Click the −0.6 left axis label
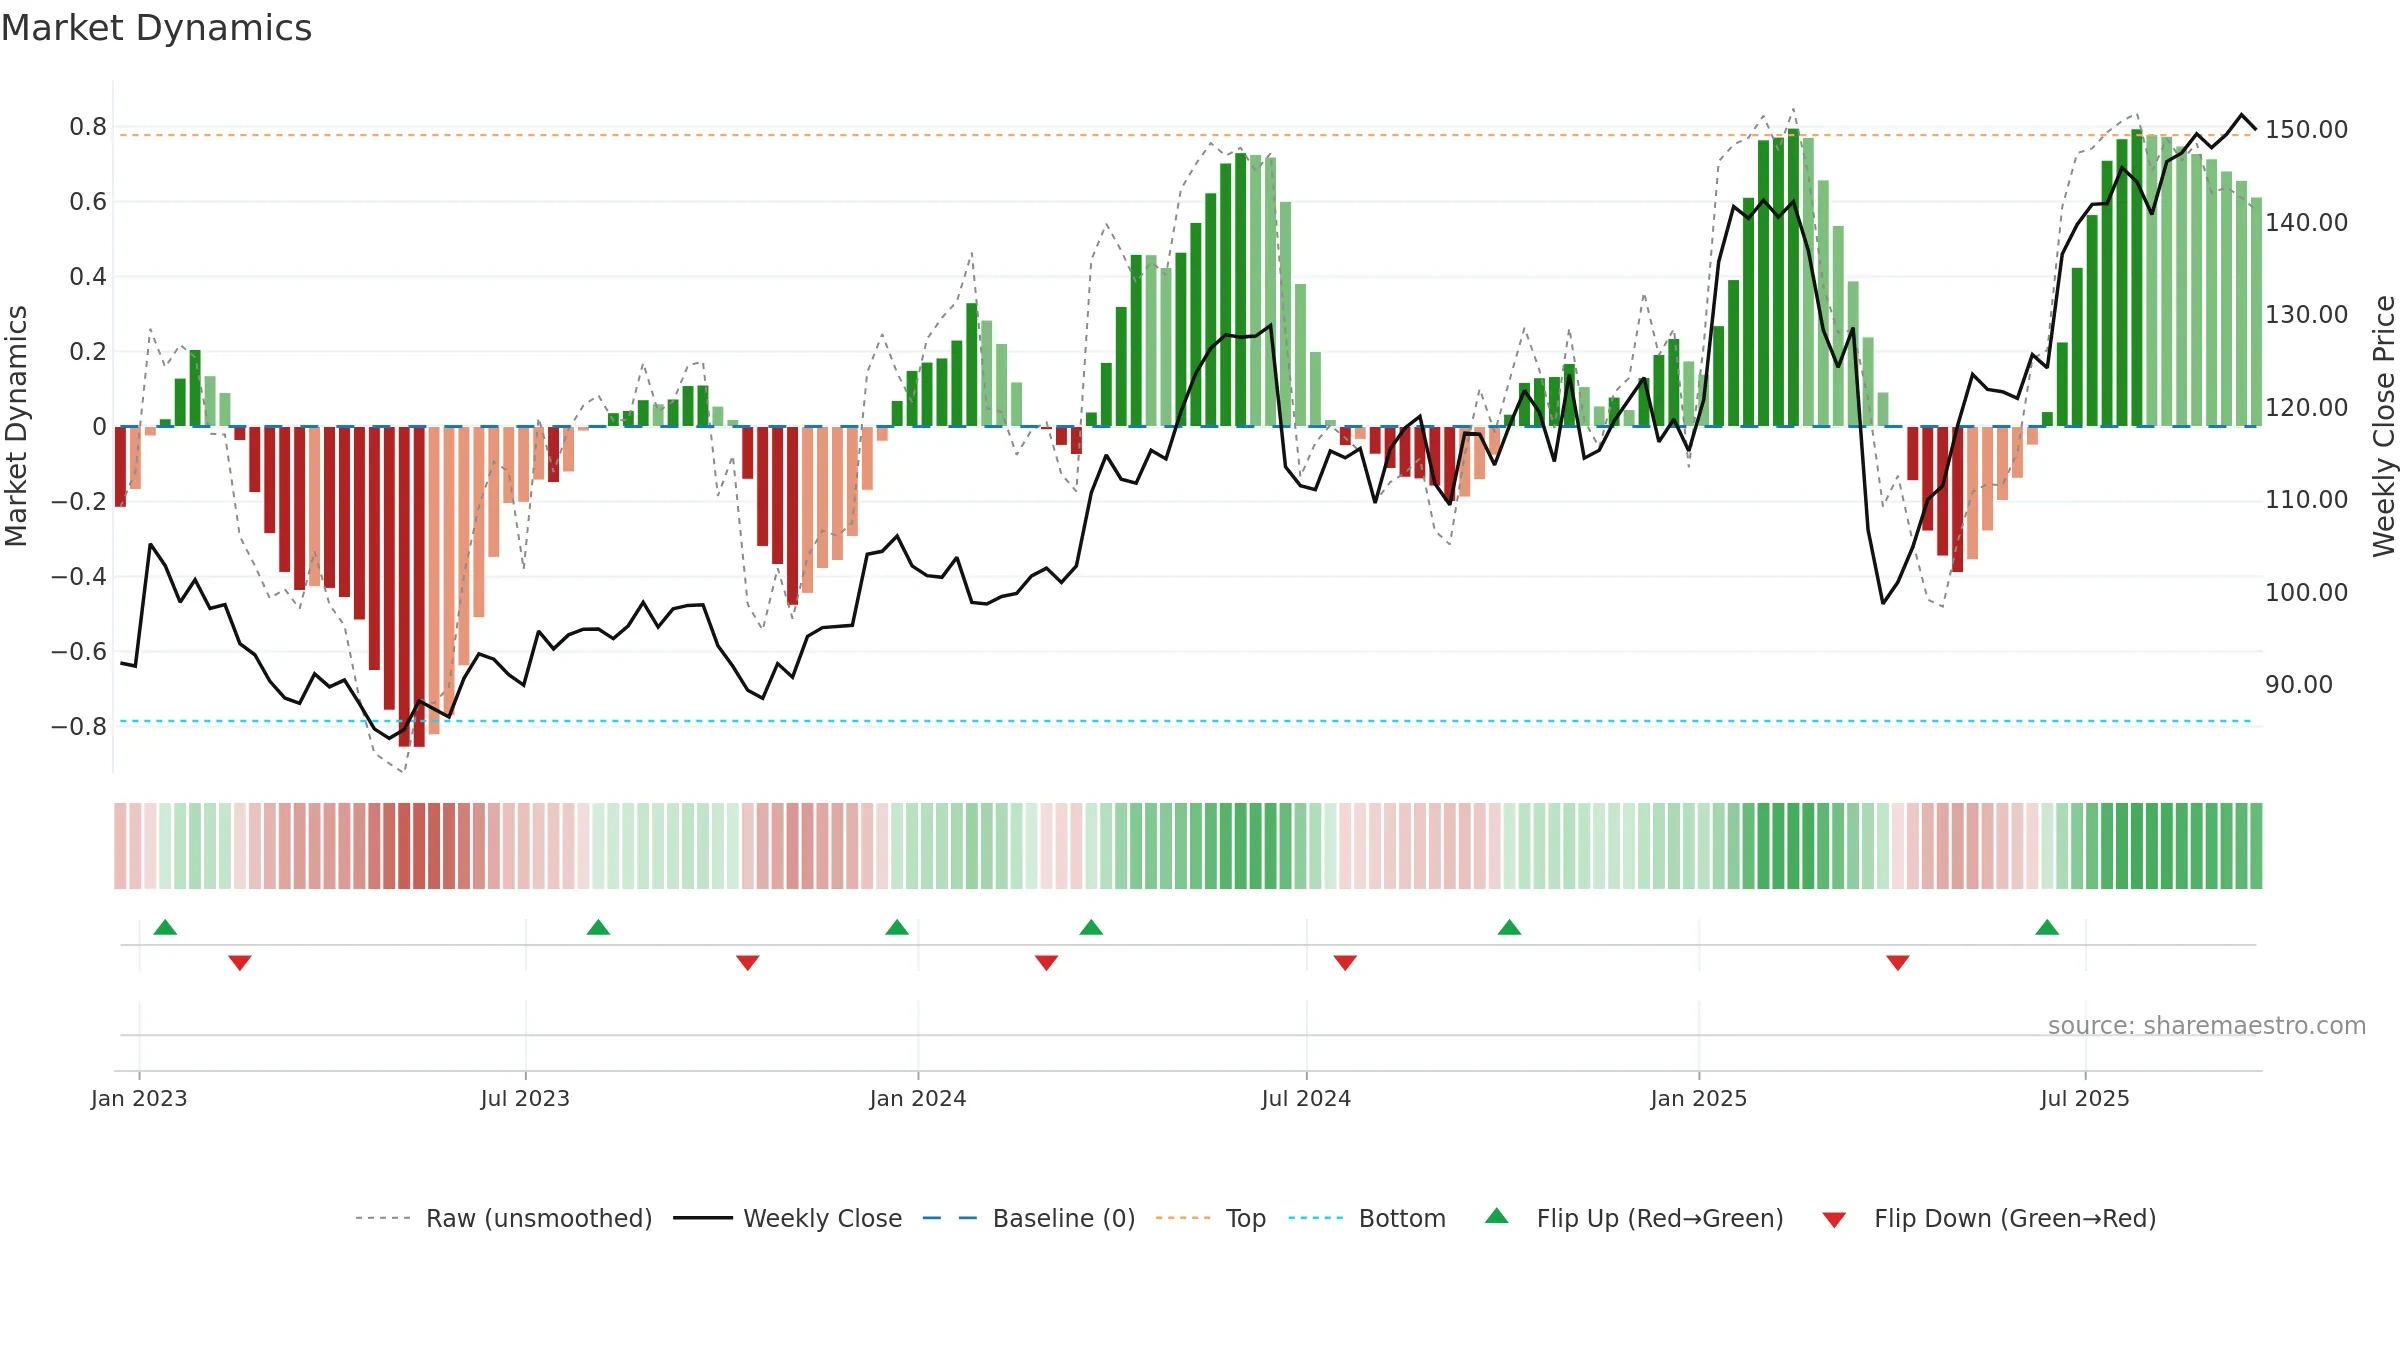 pyautogui.click(x=78, y=651)
